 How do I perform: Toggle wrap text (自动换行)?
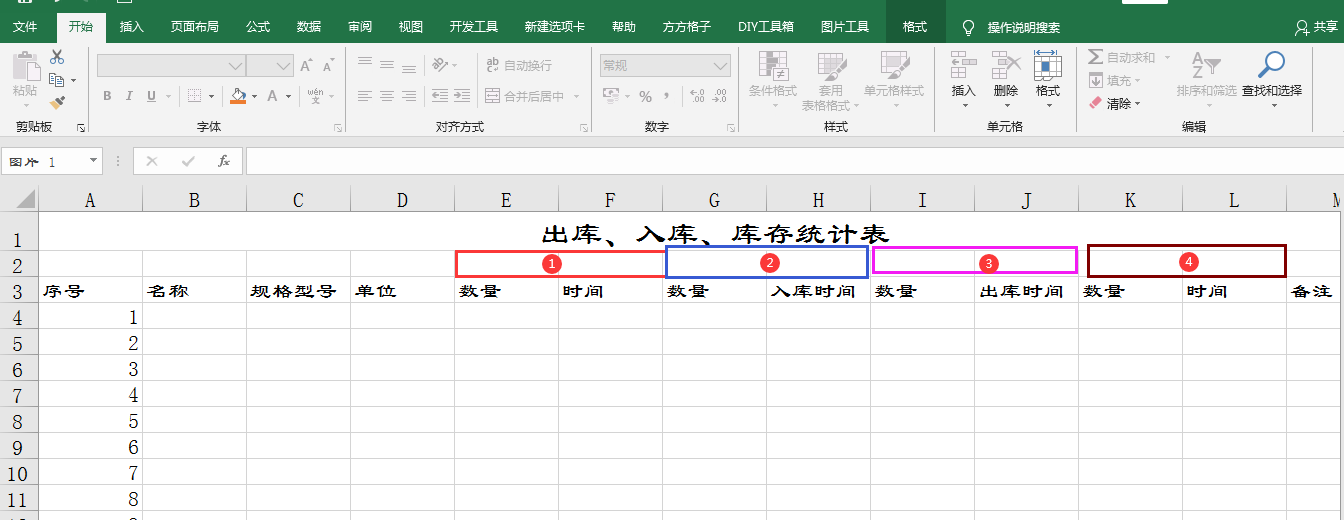click(518, 66)
